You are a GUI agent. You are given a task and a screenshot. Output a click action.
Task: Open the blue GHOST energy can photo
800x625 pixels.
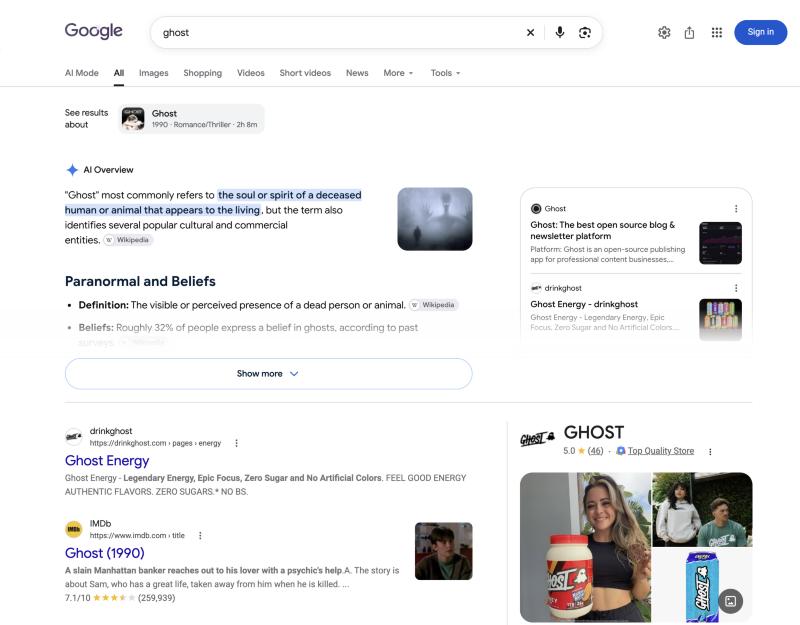tap(703, 586)
